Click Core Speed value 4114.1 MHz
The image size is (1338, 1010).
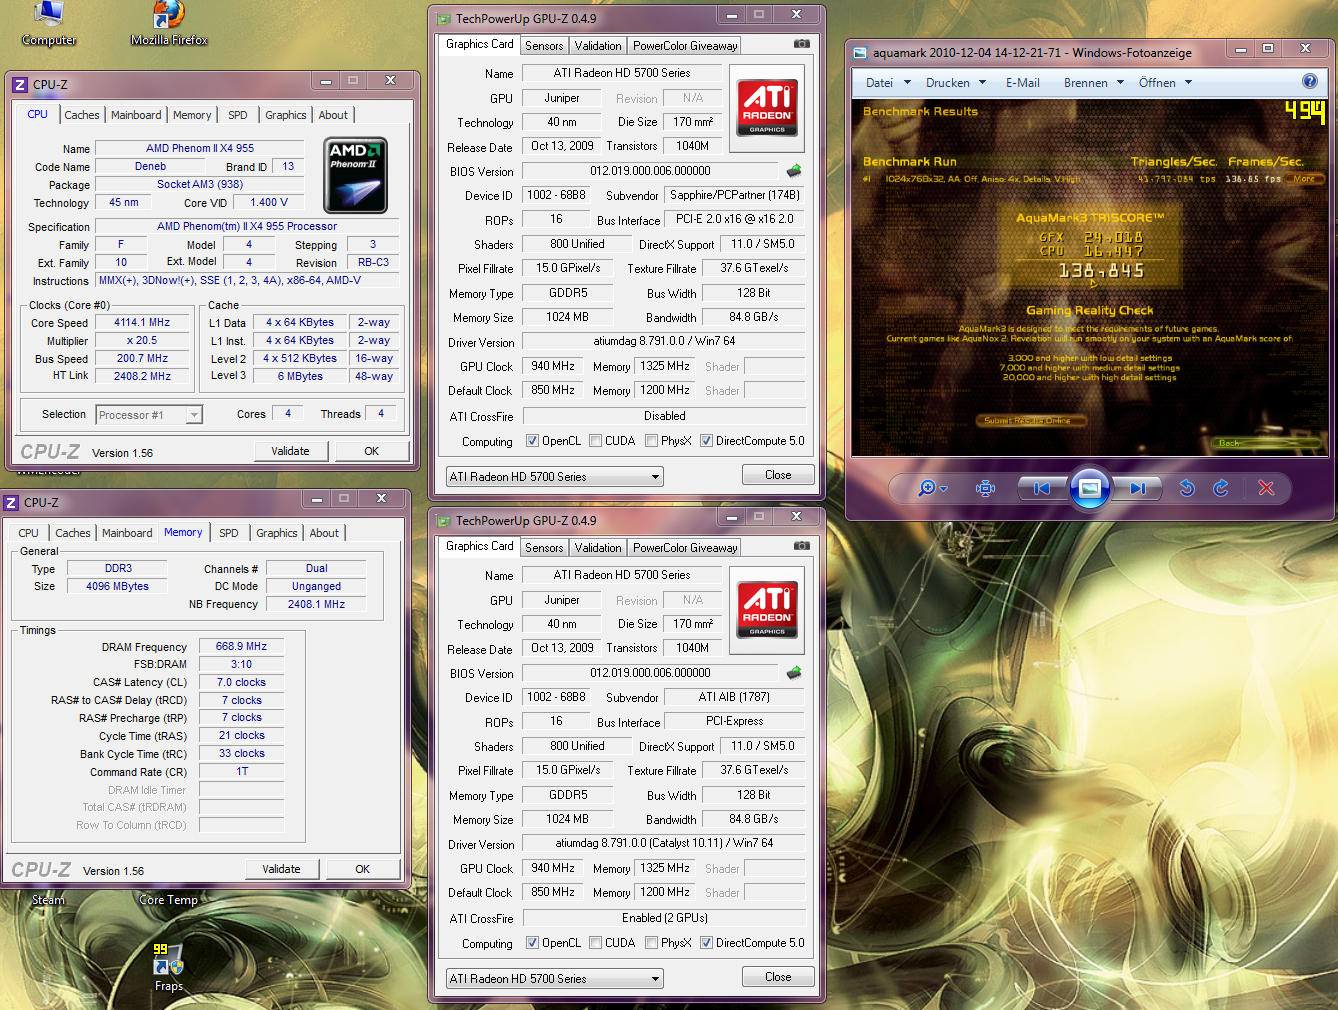142,322
